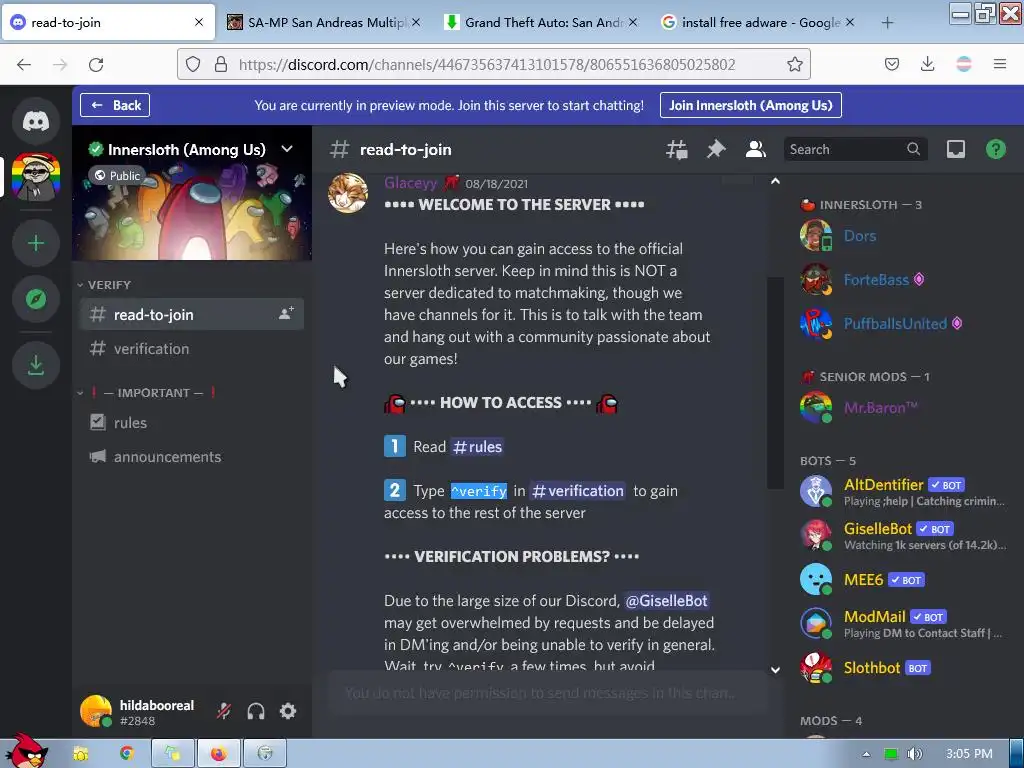Show site security padlock info

221,64
